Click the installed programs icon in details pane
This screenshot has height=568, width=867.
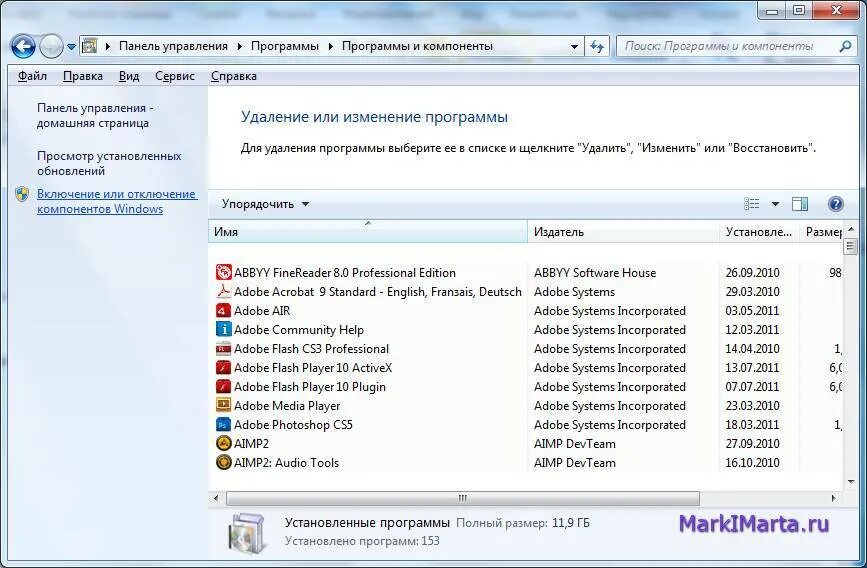tap(246, 532)
